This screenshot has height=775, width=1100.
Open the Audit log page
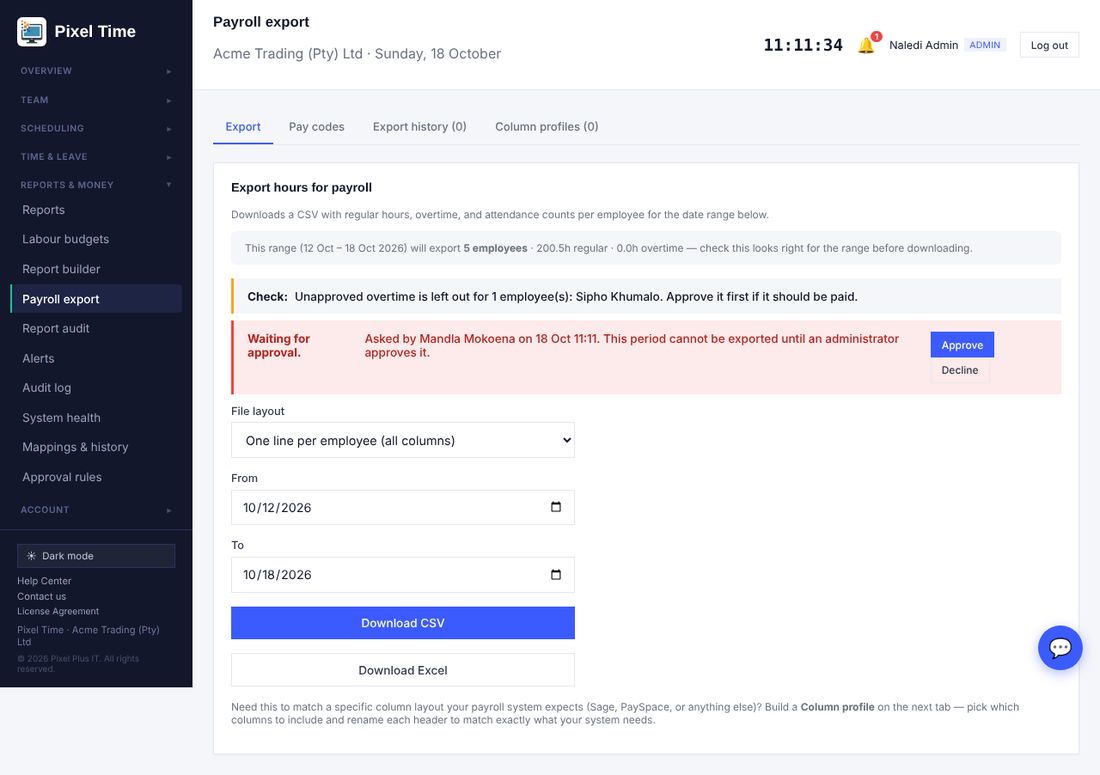pyautogui.click(x=96, y=388)
